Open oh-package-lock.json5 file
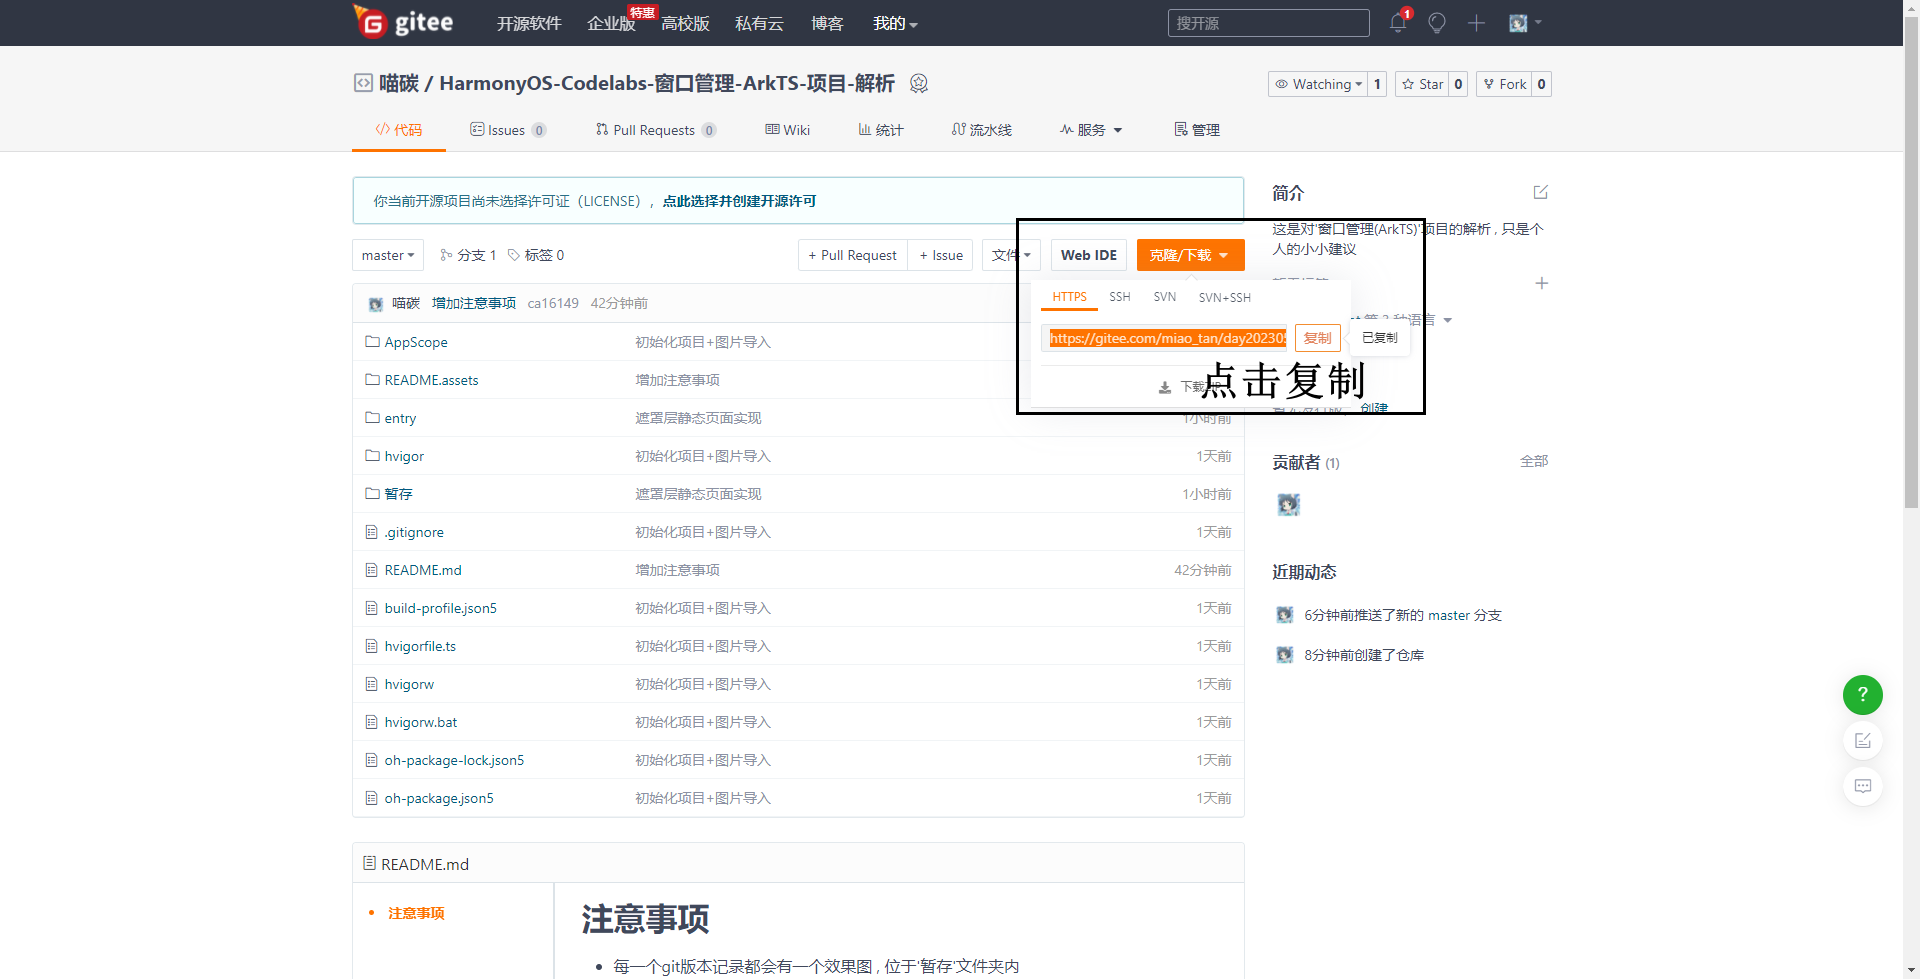 (x=454, y=760)
